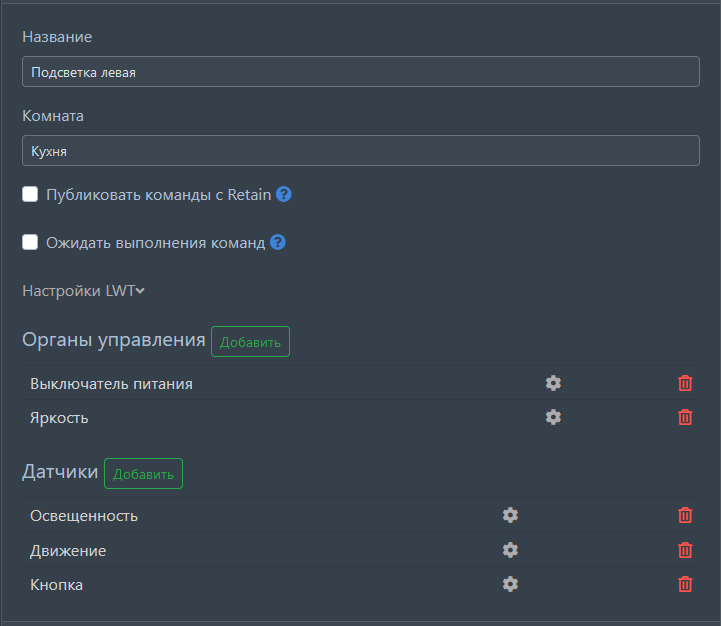Select the Движение sensor row label
This screenshot has width=721, height=626.
tap(68, 551)
